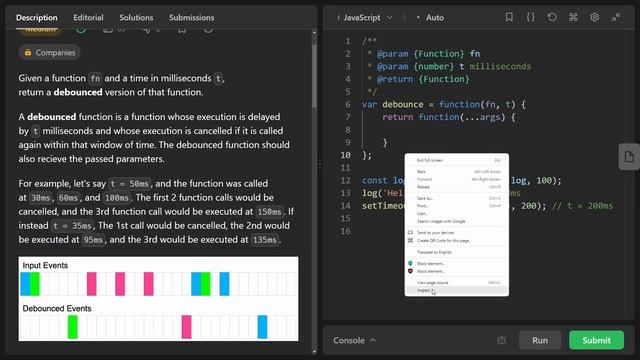The height and width of the screenshot is (360, 640).
Task: Click the collapse panel arrows icon
Action: click(616, 17)
